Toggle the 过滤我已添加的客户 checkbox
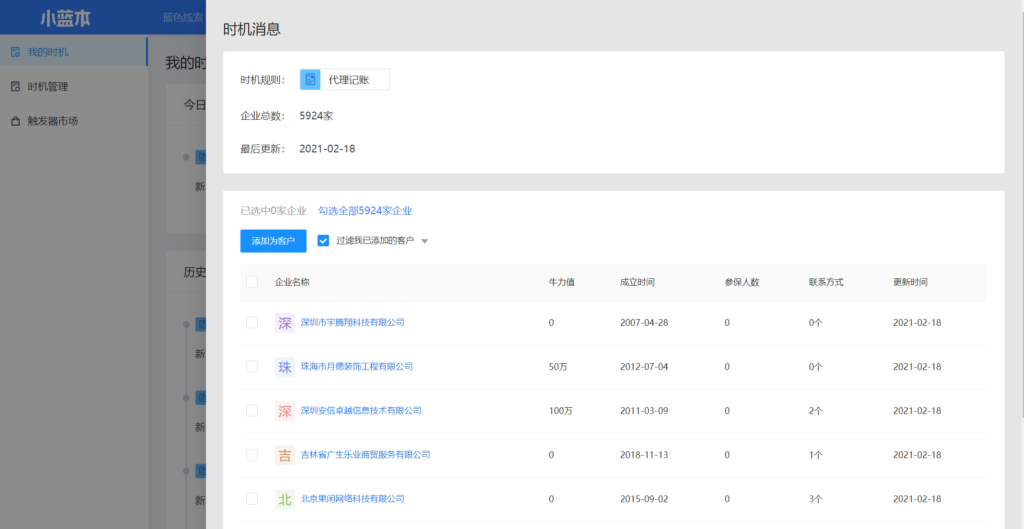This screenshot has height=529, width=1024. coord(323,241)
